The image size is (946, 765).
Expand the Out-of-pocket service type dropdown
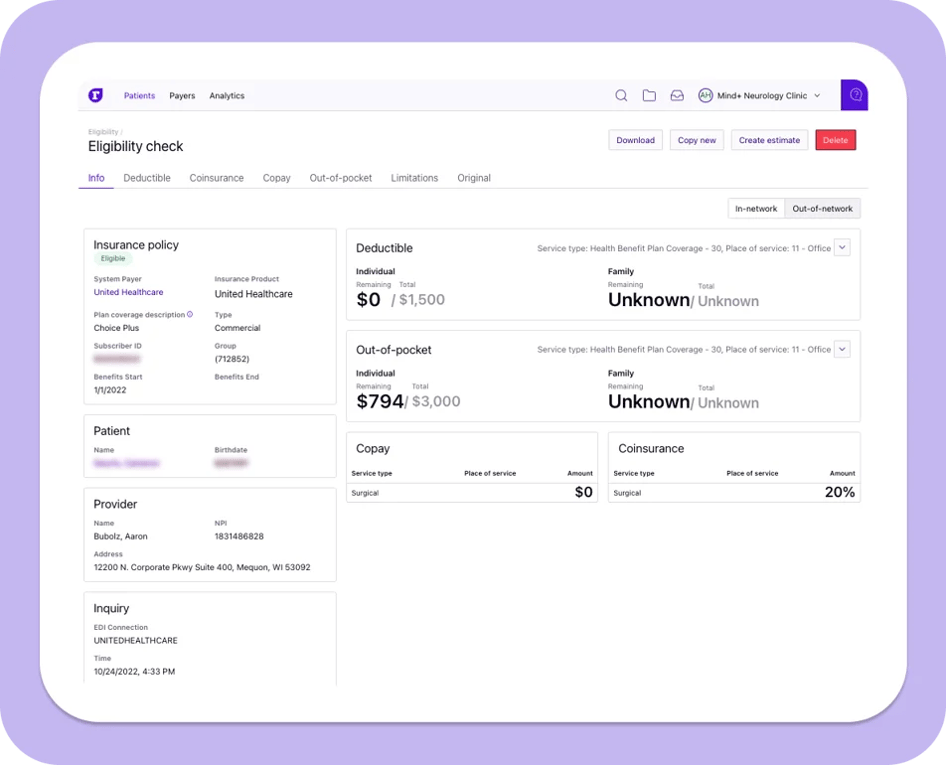pyautogui.click(x=842, y=349)
